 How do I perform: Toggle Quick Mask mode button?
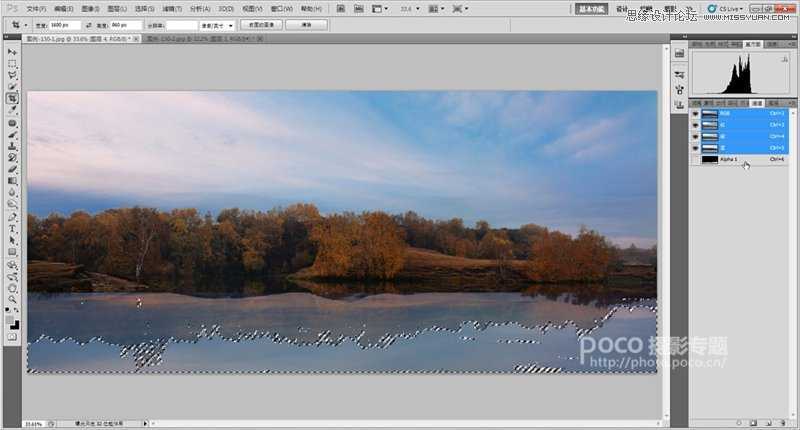pos(12,337)
